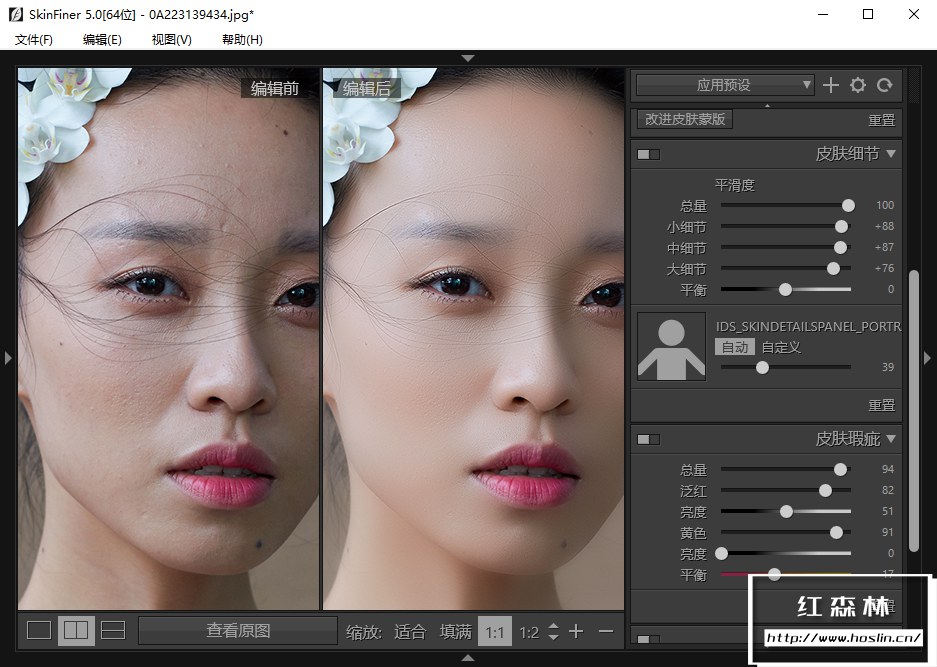
Task: Switch to single image view layout
Action: (x=39, y=630)
